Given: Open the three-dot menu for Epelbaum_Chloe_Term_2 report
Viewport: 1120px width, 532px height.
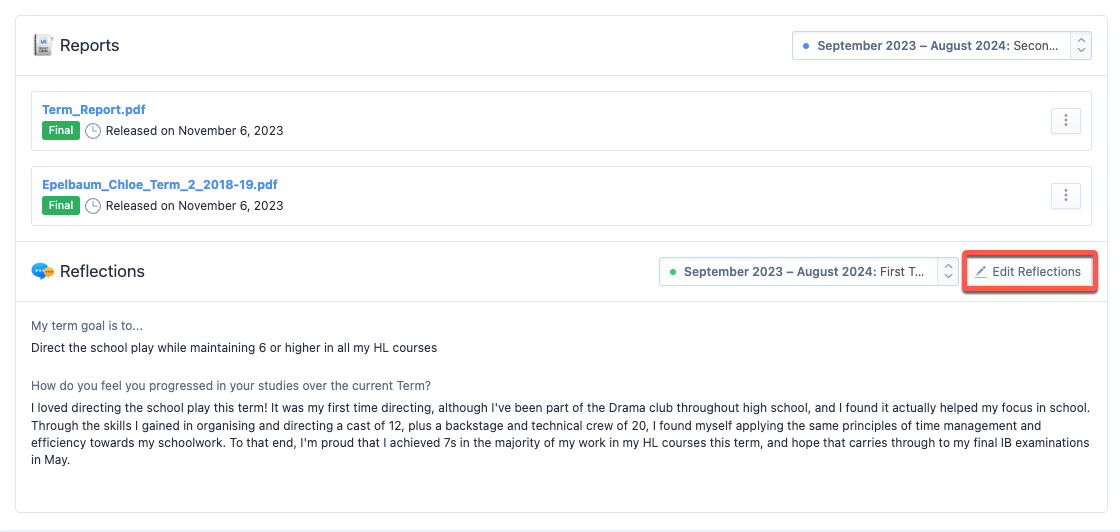Looking at the screenshot, I should 1066,195.
